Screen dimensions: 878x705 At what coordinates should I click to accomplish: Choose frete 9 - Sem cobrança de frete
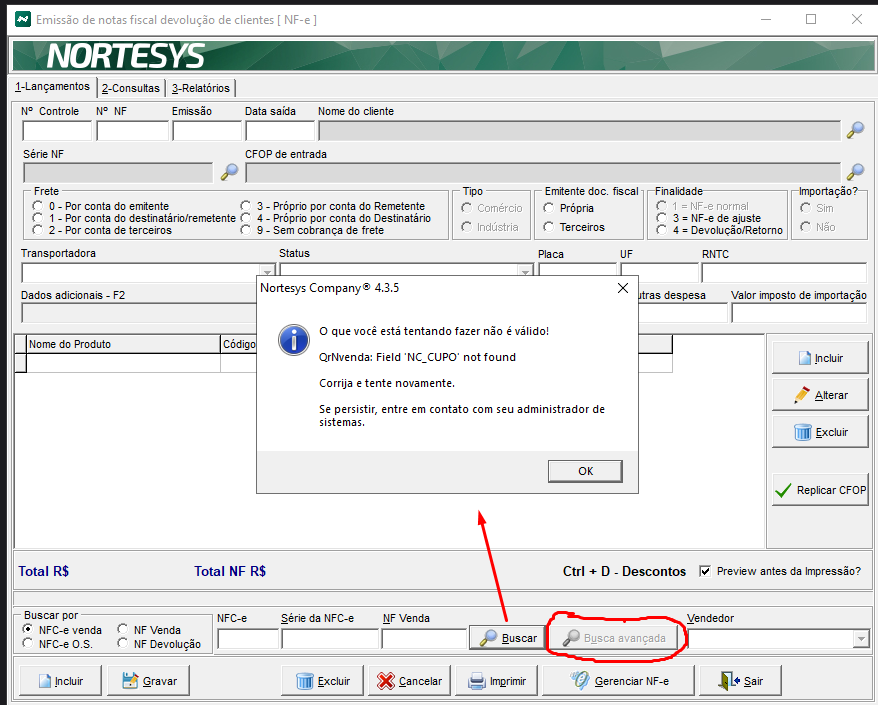point(247,230)
